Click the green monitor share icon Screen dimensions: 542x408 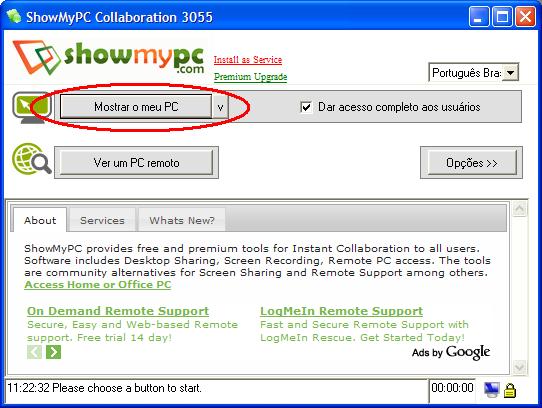pos(32,107)
